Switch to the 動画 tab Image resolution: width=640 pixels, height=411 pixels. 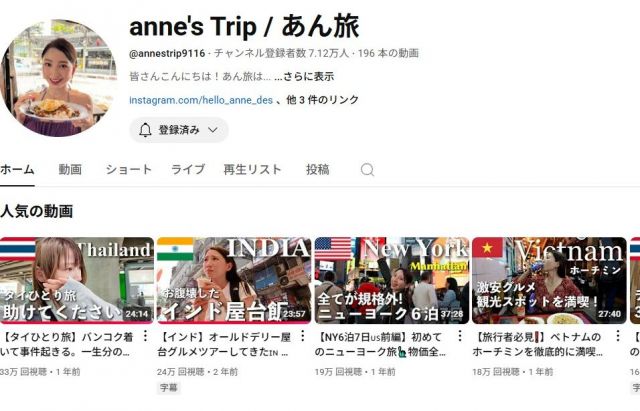70,169
